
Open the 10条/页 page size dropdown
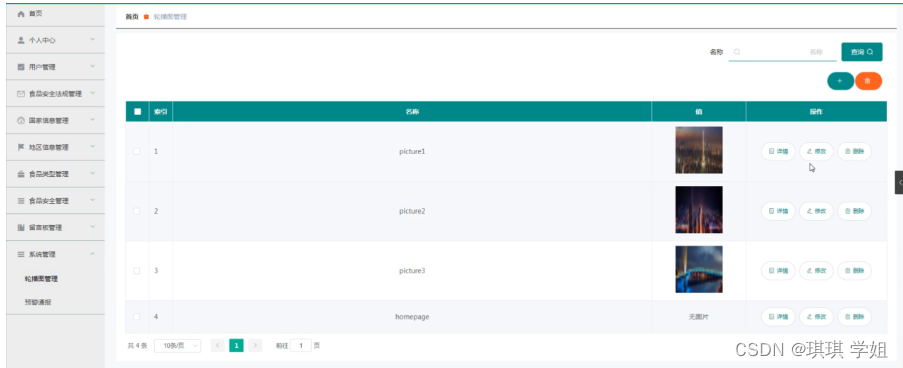178,346
